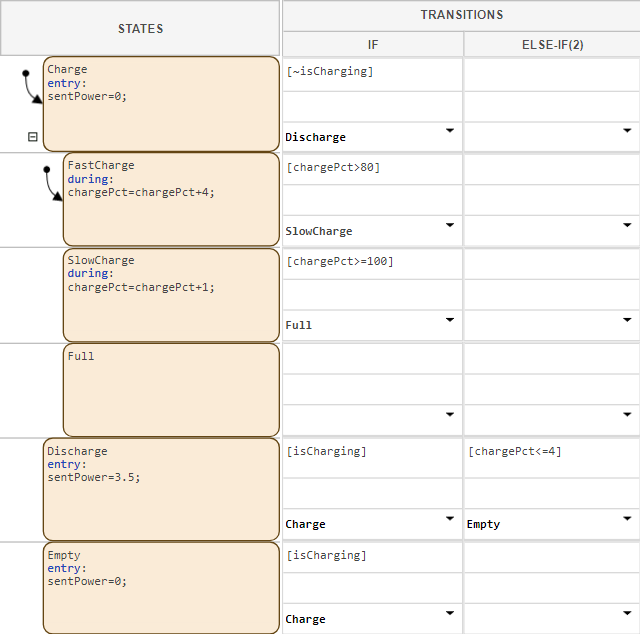Open Empty destination dropdown in ELSE-IF column
This screenshot has width=640, height=634.
point(627,518)
